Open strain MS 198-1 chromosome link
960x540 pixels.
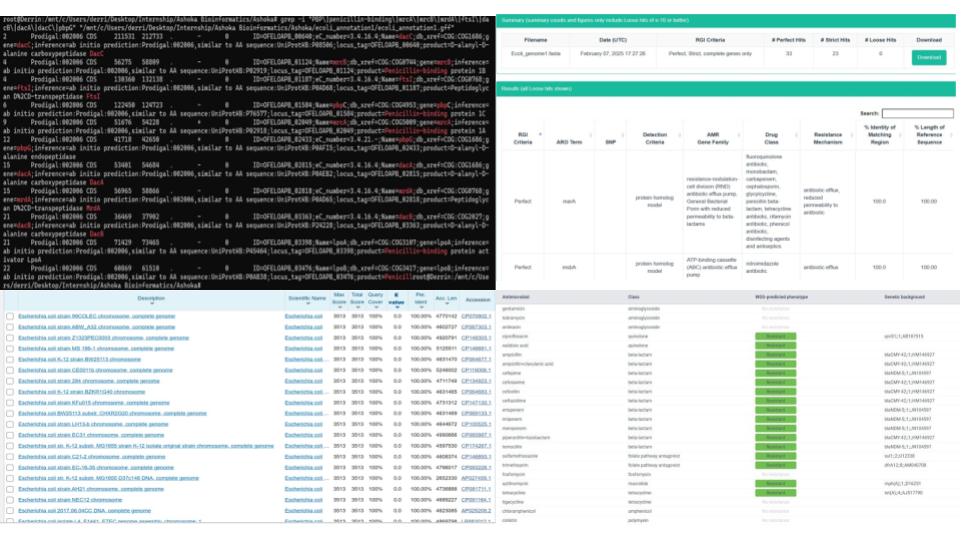pos(82,348)
